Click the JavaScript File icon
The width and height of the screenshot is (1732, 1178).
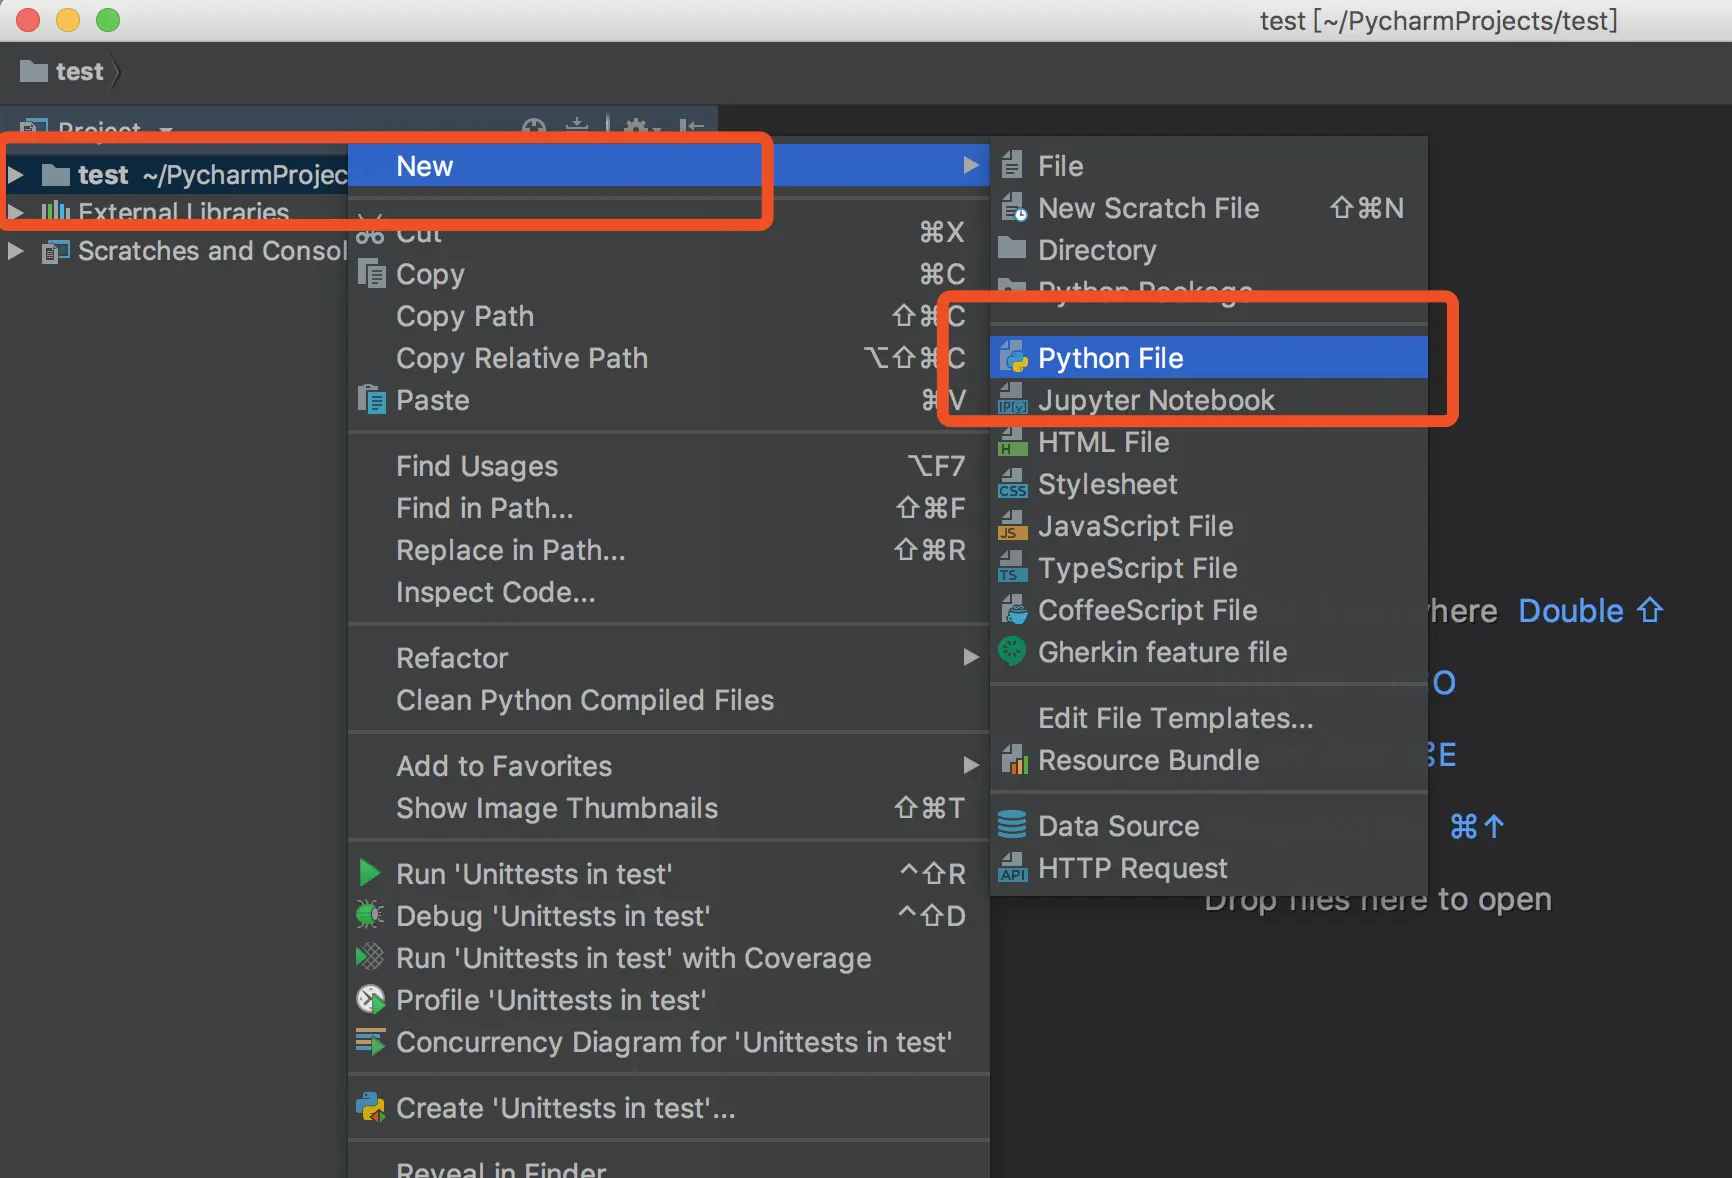point(1013,525)
